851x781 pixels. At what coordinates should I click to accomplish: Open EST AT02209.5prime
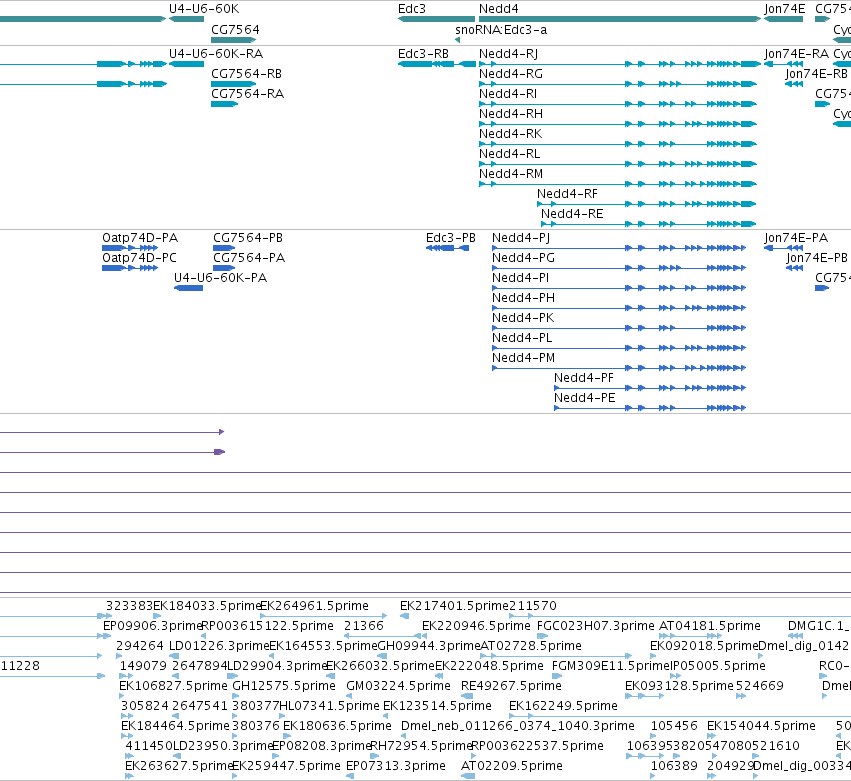(x=467, y=776)
